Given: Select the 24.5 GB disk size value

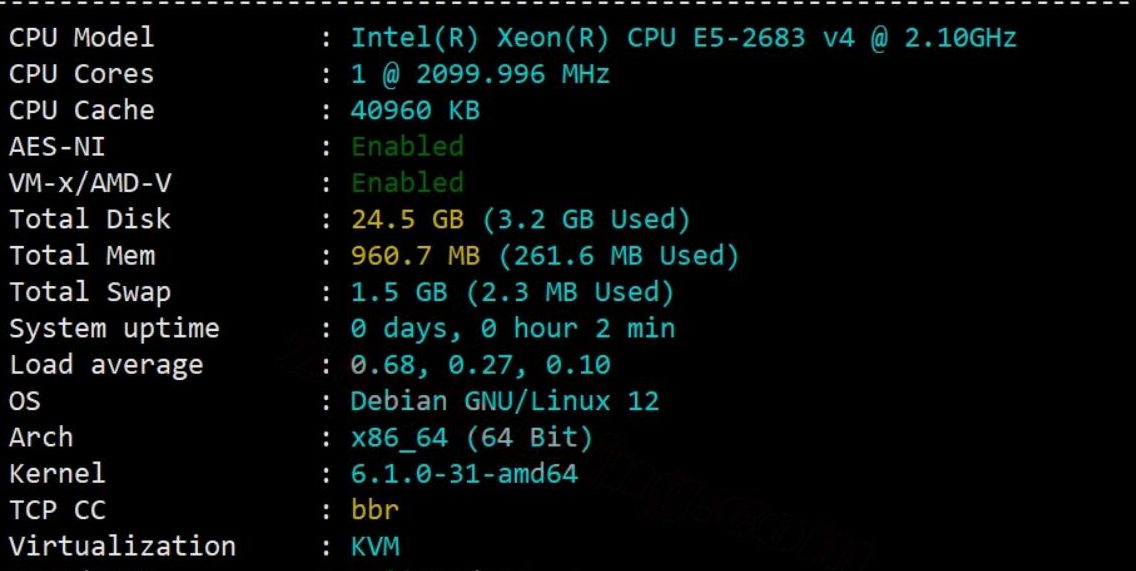Looking at the screenshot, I should point(407,219).
